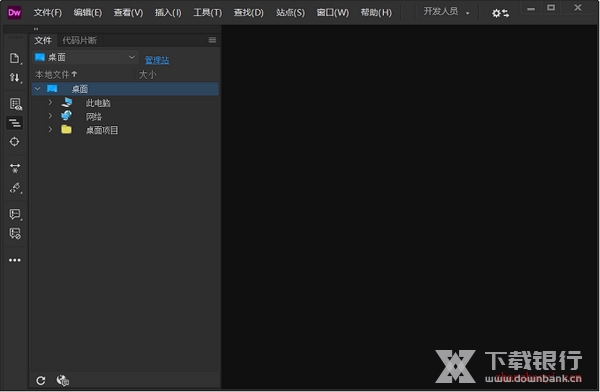Click the 此电脑 computer icon
This screenshot has height=392, width=600.
[67, 102]
